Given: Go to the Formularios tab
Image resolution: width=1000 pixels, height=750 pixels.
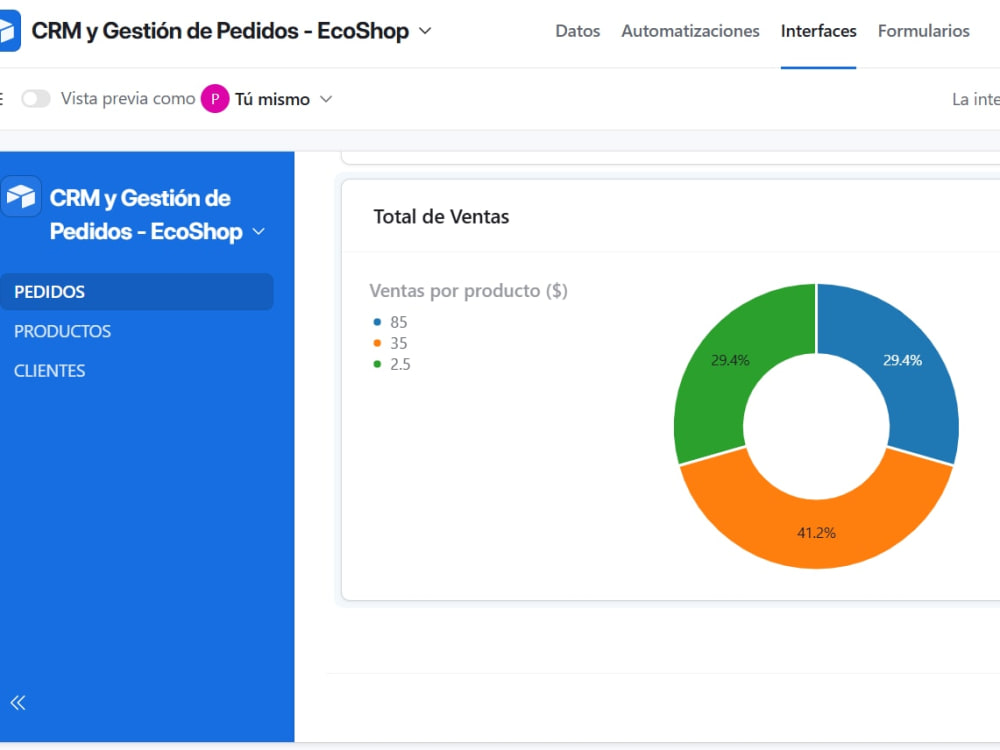Looking at the screenshot, I should point(923,31).
